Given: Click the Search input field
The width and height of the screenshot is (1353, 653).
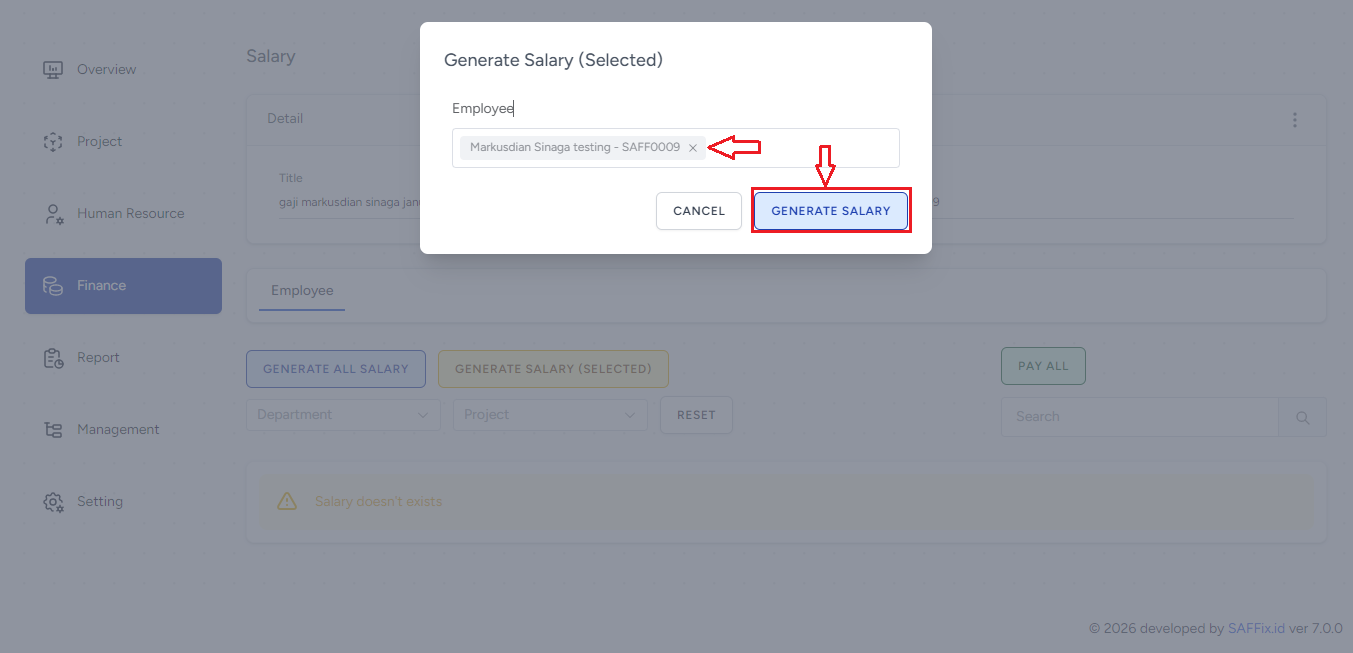Looking at the screenshot, I should click(1139, 417).
